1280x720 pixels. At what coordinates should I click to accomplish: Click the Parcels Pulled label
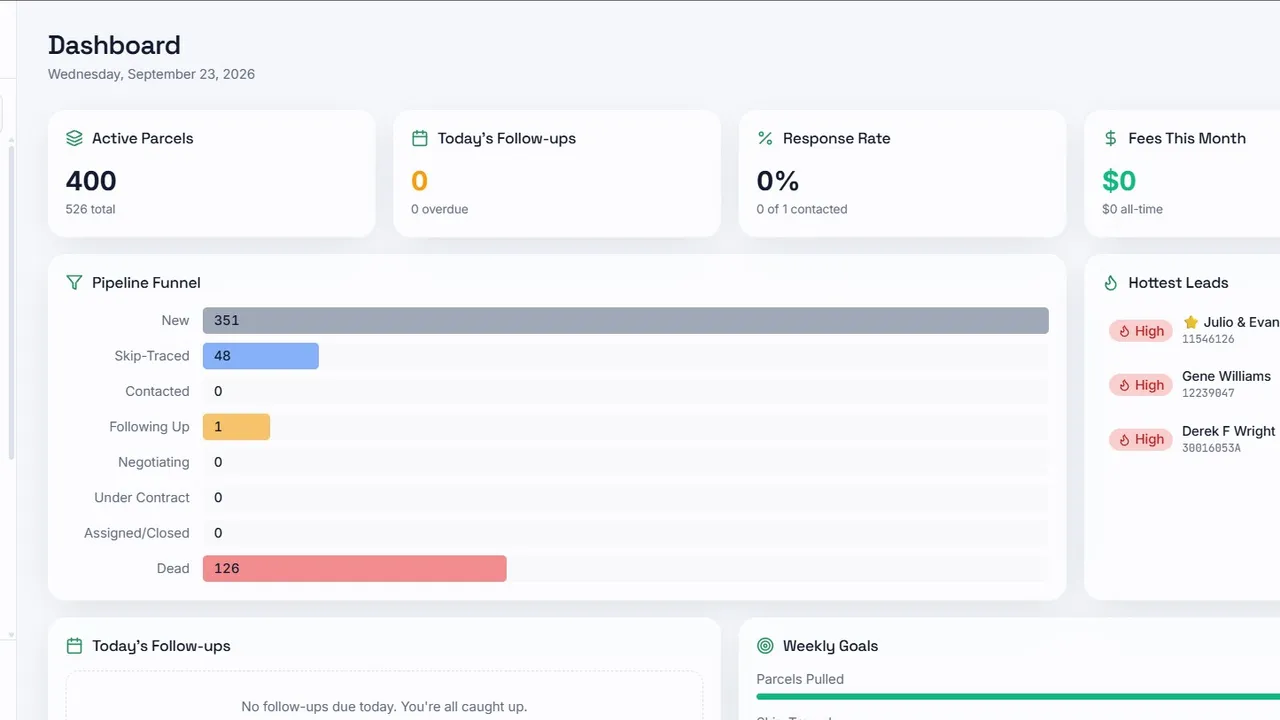[800, 680]
